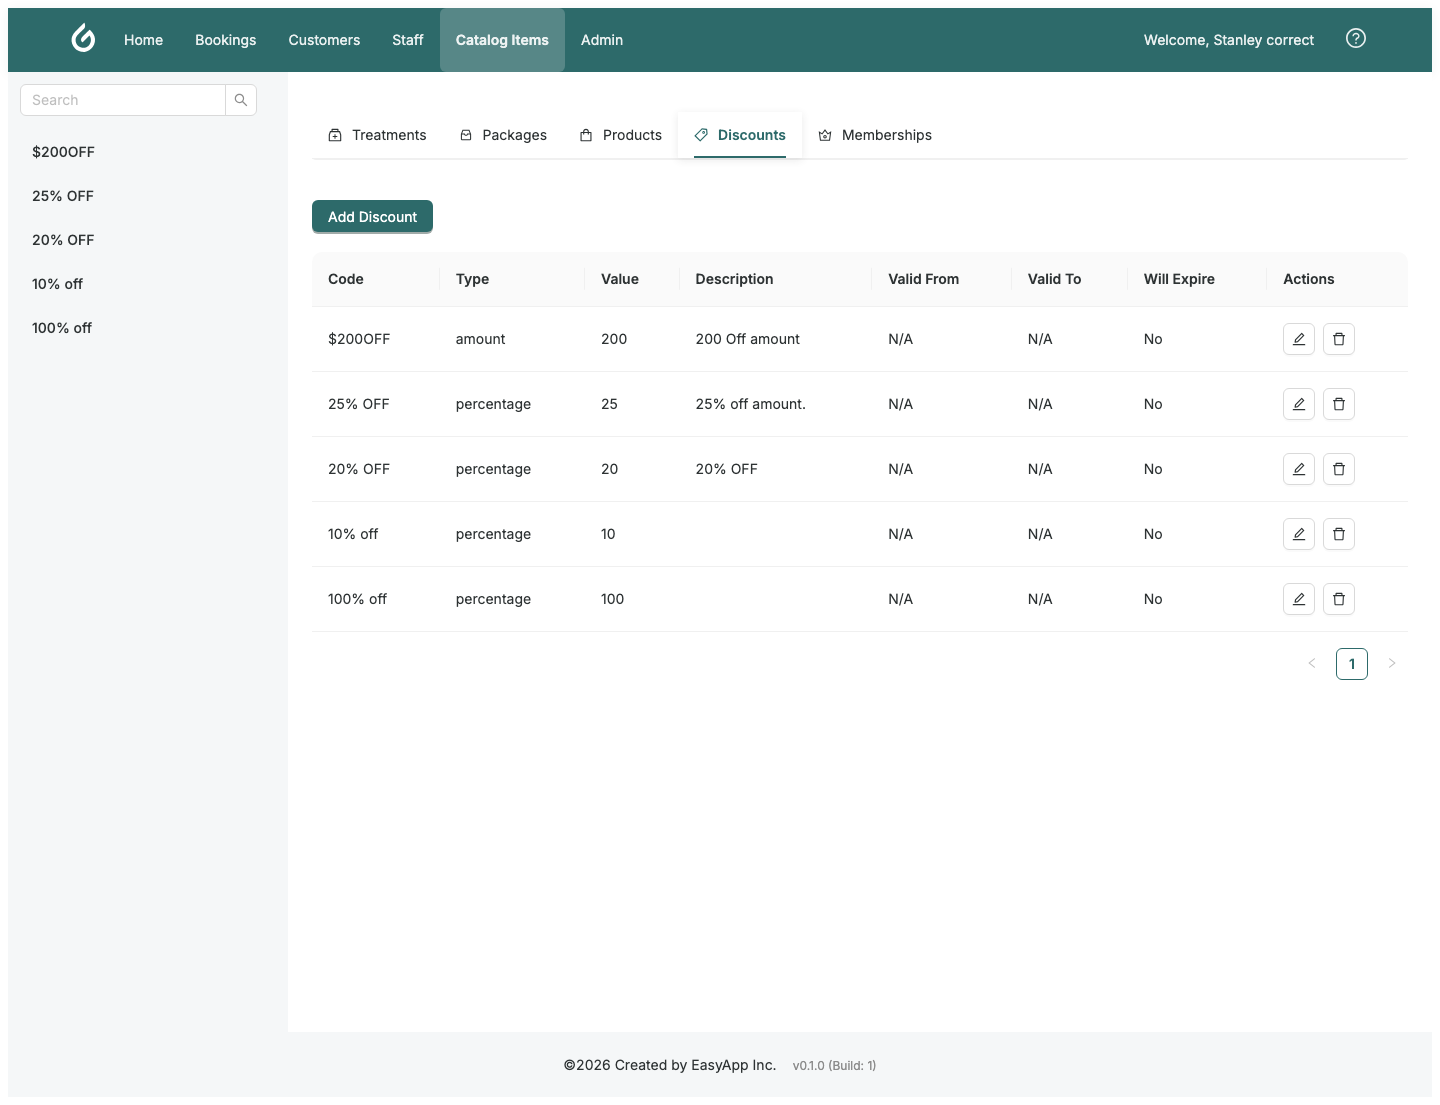The height and width of the screenshot is (1105, 1440).
Task: Click Welcome, Stanley correct user label
Action: 1229,40
